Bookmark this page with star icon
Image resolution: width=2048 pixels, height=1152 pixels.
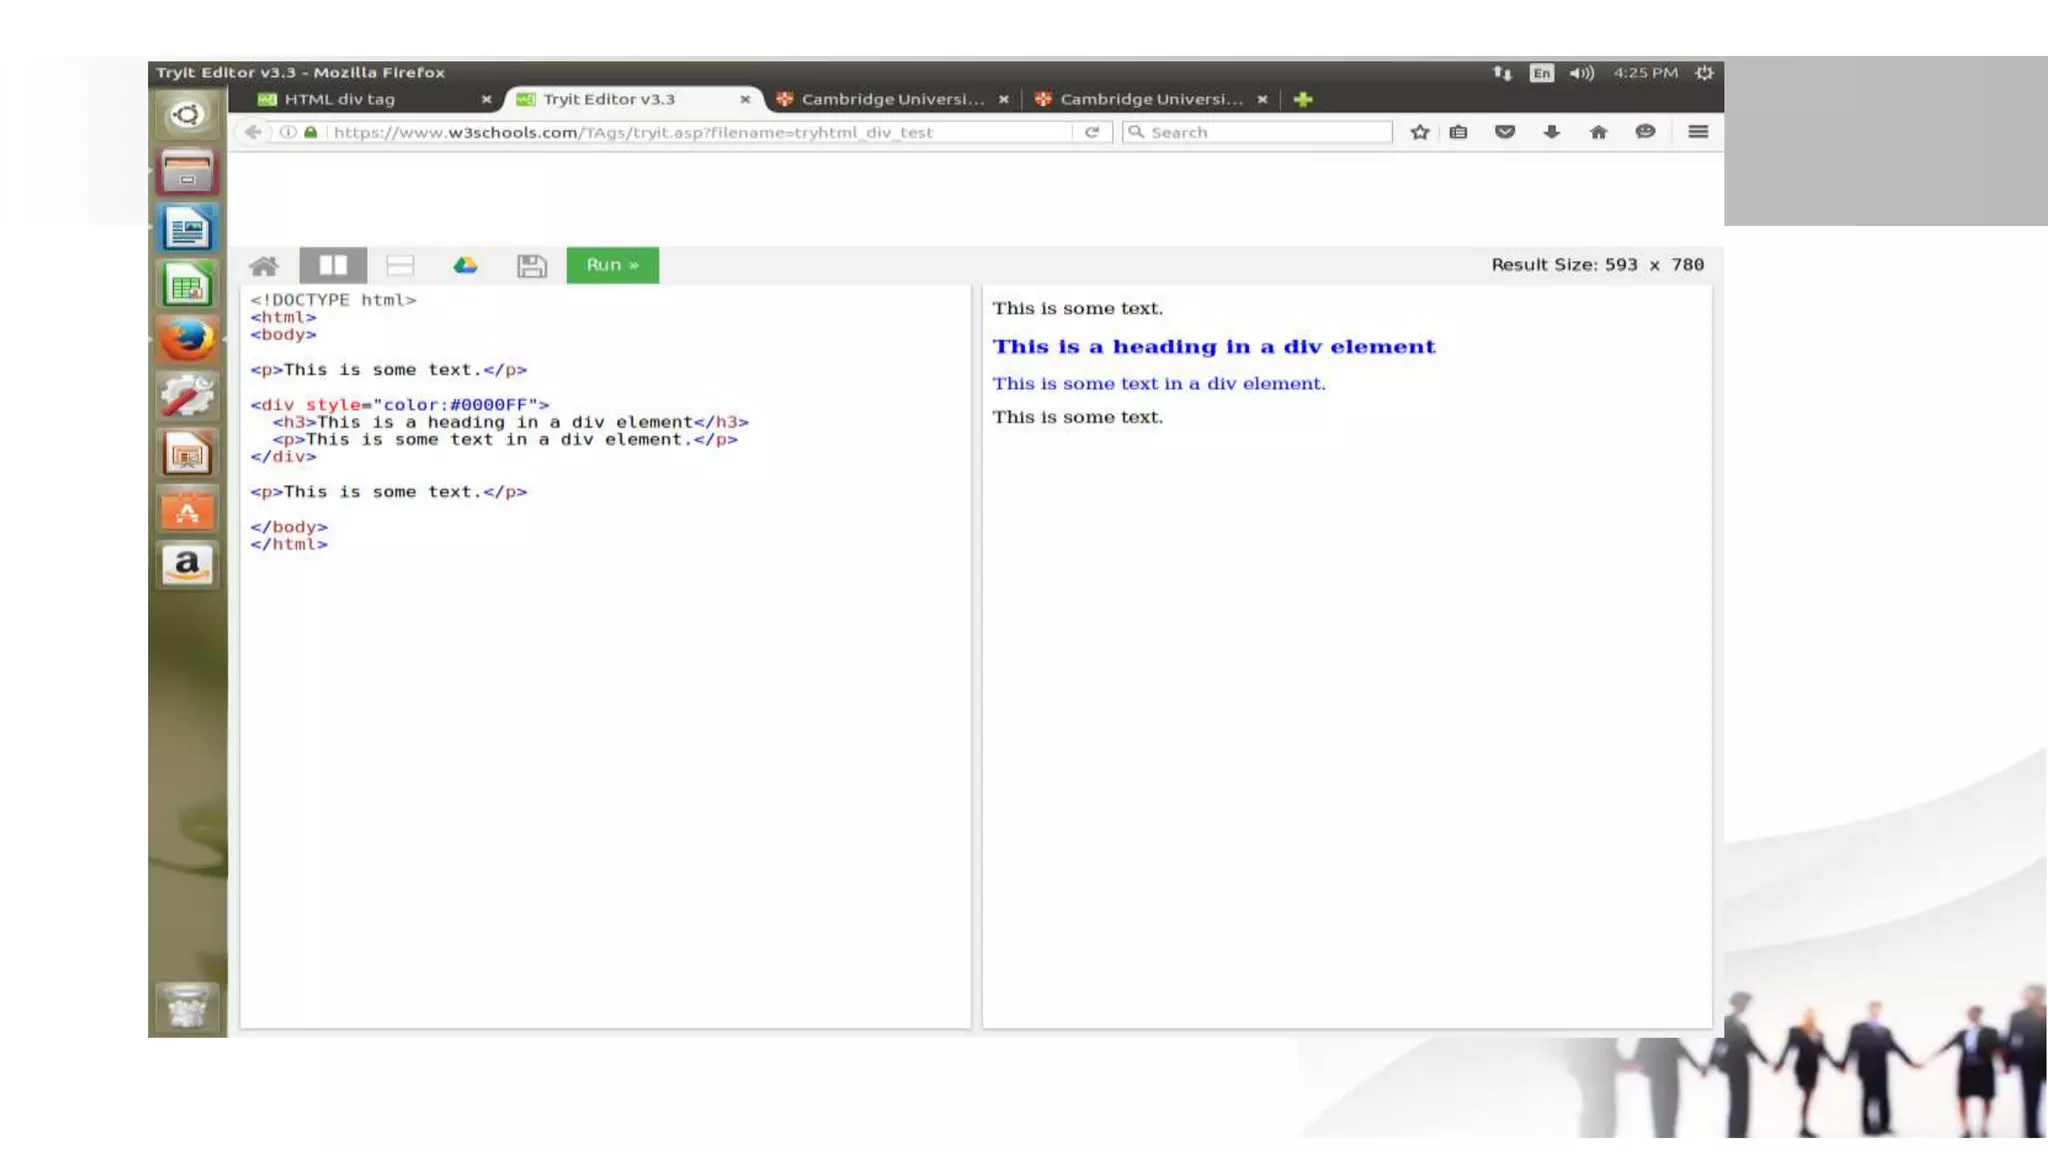(x=1419, y=132)
